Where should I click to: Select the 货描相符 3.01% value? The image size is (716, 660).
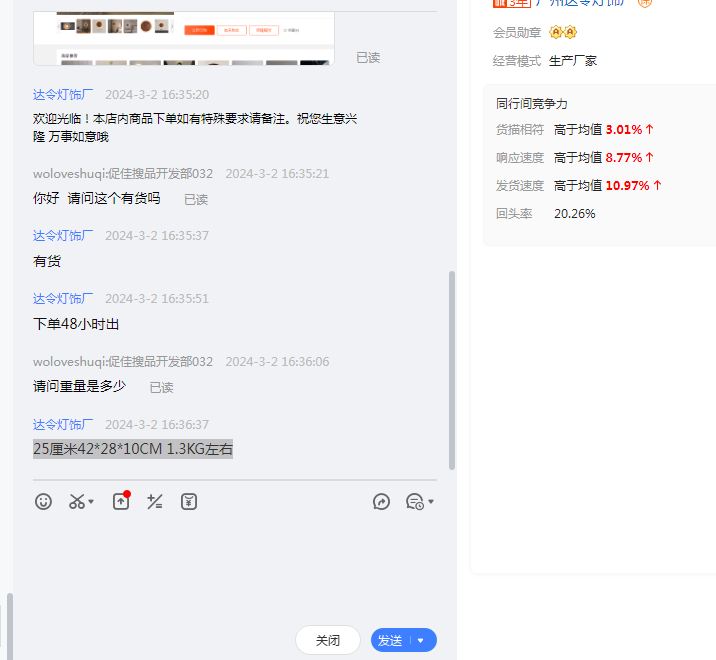pos(624,130)
